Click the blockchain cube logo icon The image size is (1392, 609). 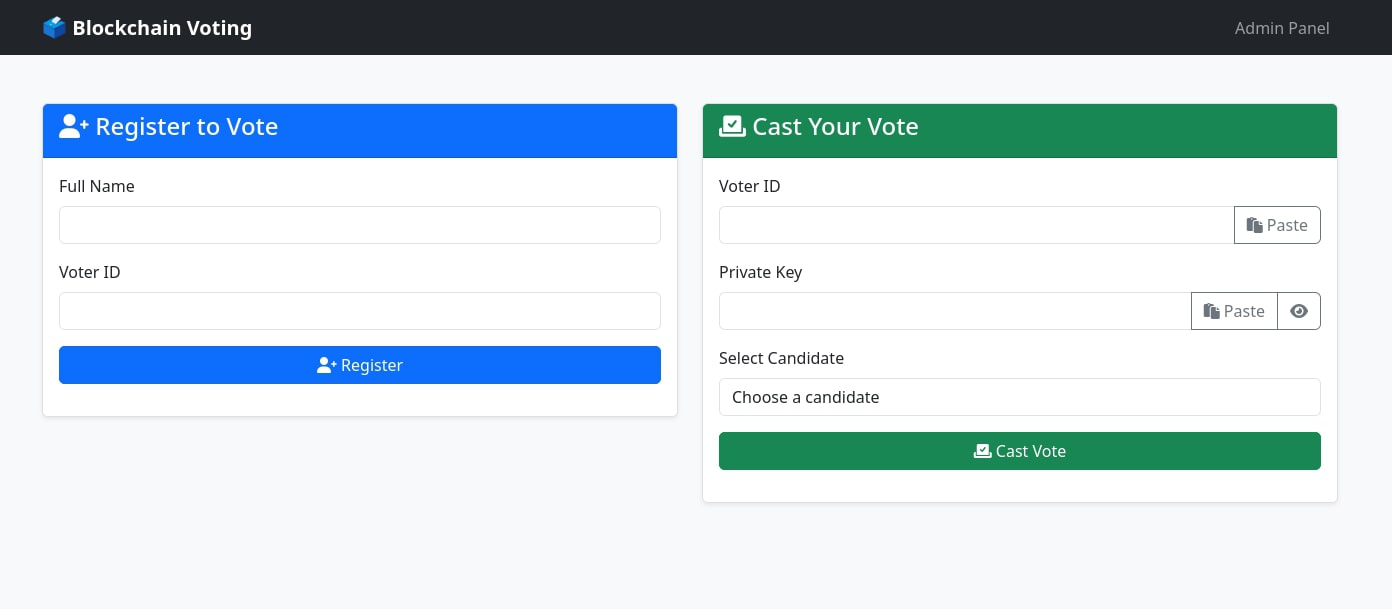pyautogui.click(x=54, y=27)
